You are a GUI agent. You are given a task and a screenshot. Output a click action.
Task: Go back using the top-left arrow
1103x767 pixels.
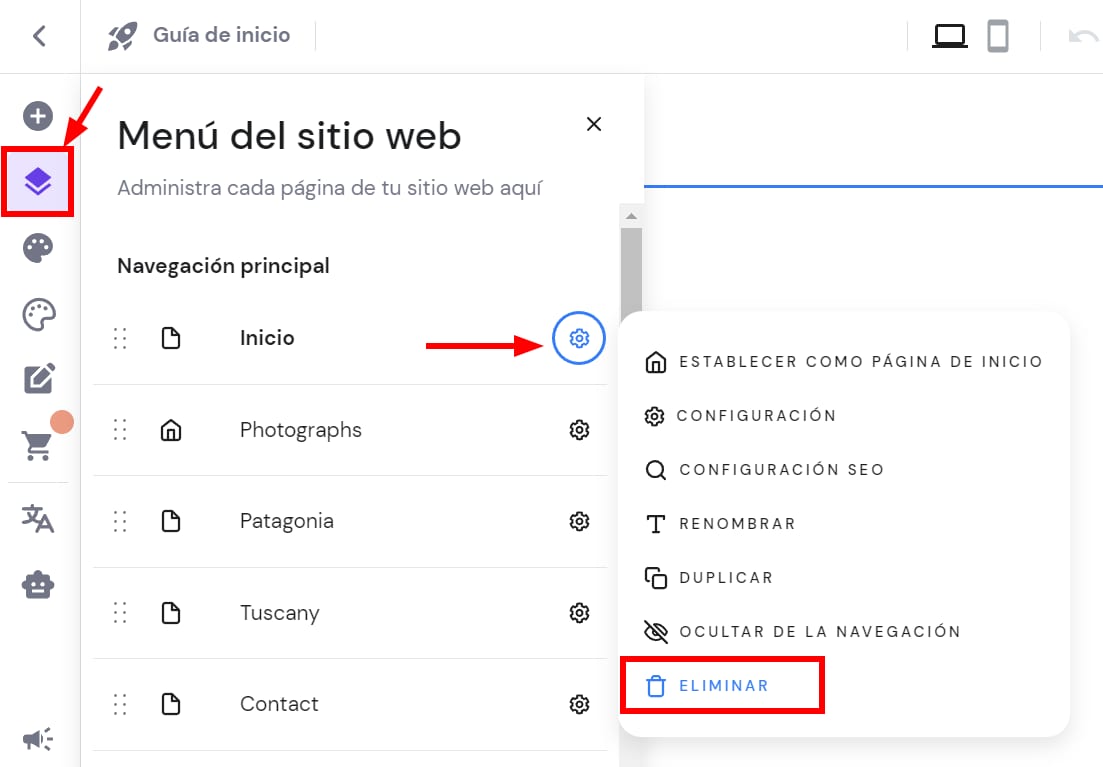[39, 36]
